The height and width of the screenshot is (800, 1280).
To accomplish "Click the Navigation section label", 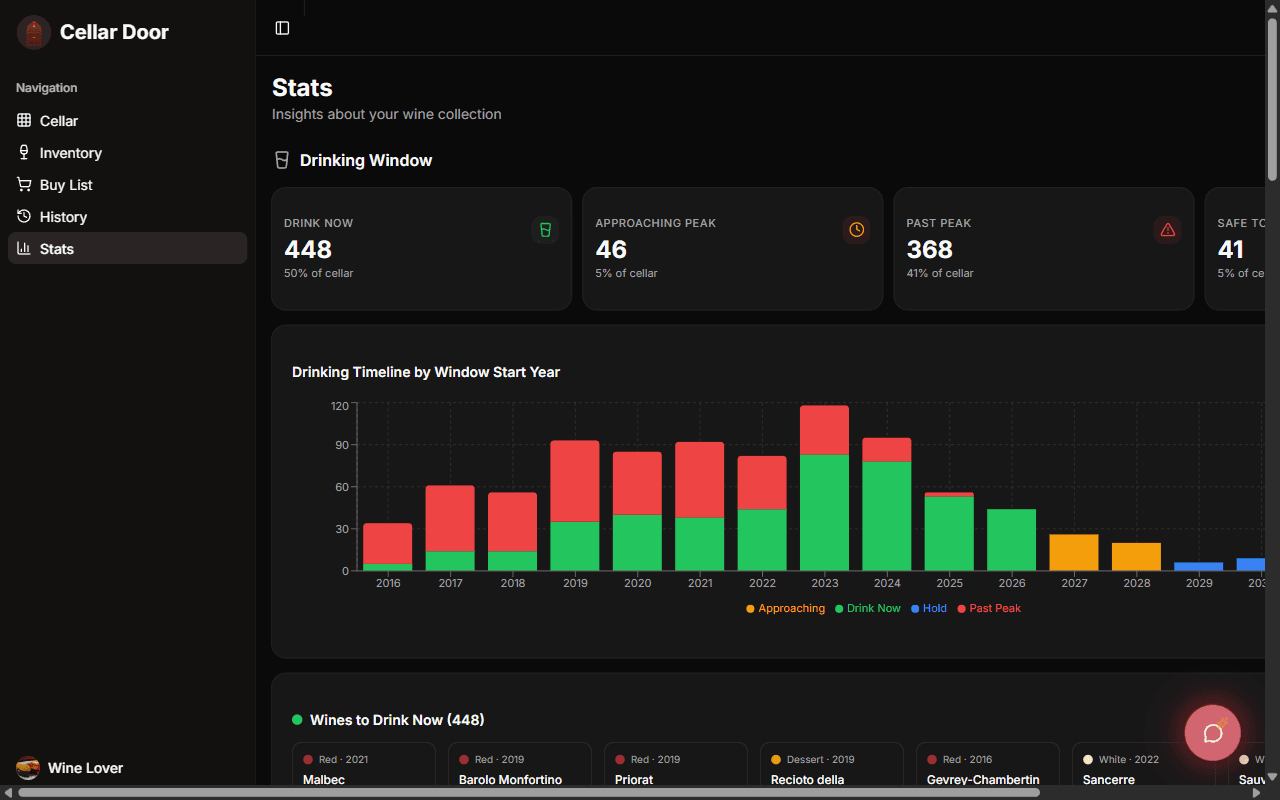I will (47, 88).
